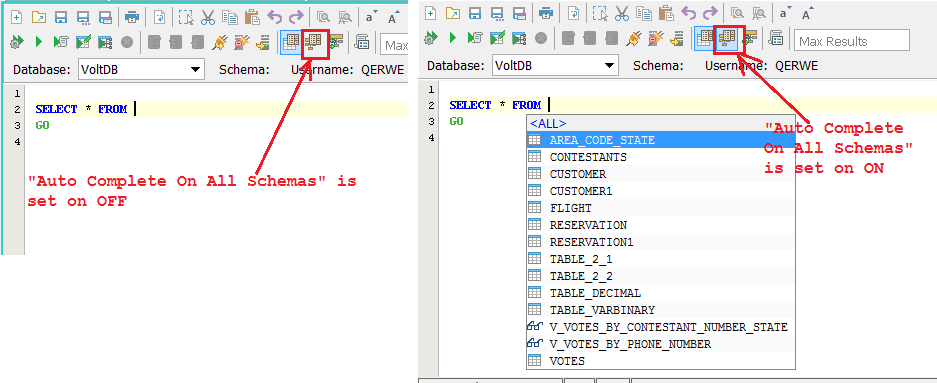Click New file icon in left editor
937x383 pixels.
[17, 17]
